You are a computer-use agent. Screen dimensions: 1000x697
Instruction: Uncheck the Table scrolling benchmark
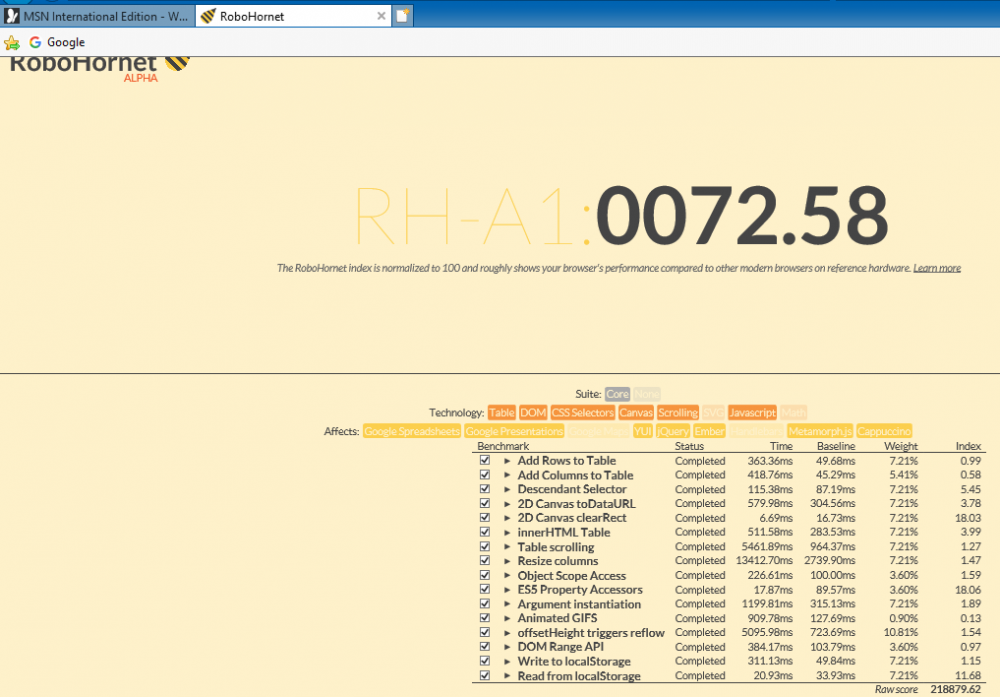[485, 546]
